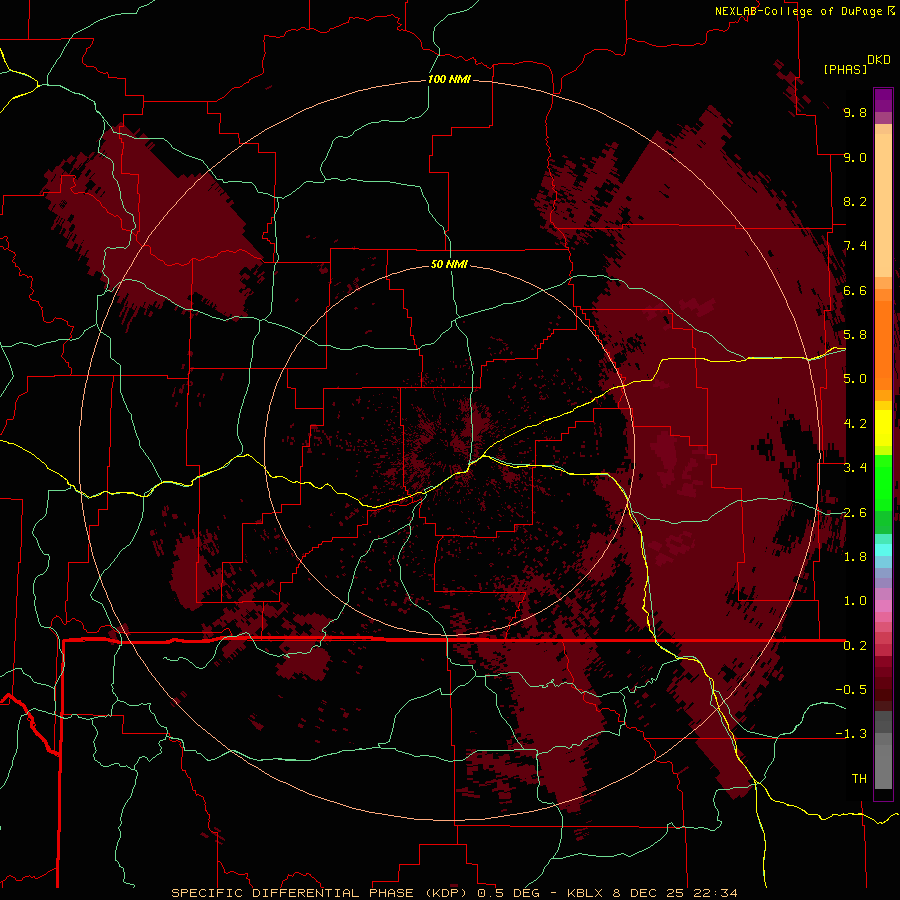This screenshot has height=900, width=900.
Task: Click the 0.2 value on color scale
Action: [855, 646]
